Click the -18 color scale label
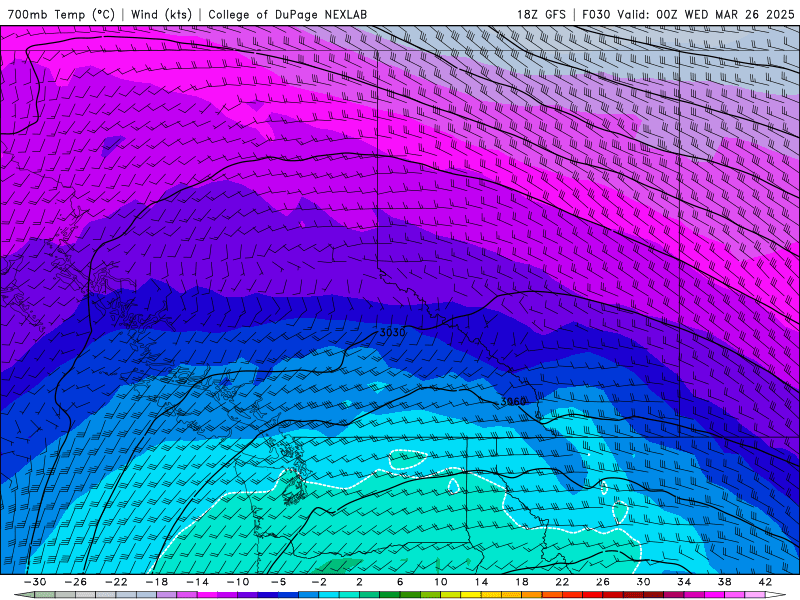The image size is (800, 600). [157, 582]
